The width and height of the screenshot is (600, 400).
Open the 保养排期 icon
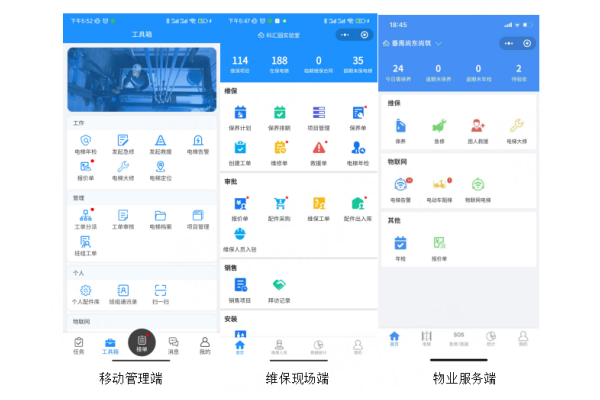(280, 113)
